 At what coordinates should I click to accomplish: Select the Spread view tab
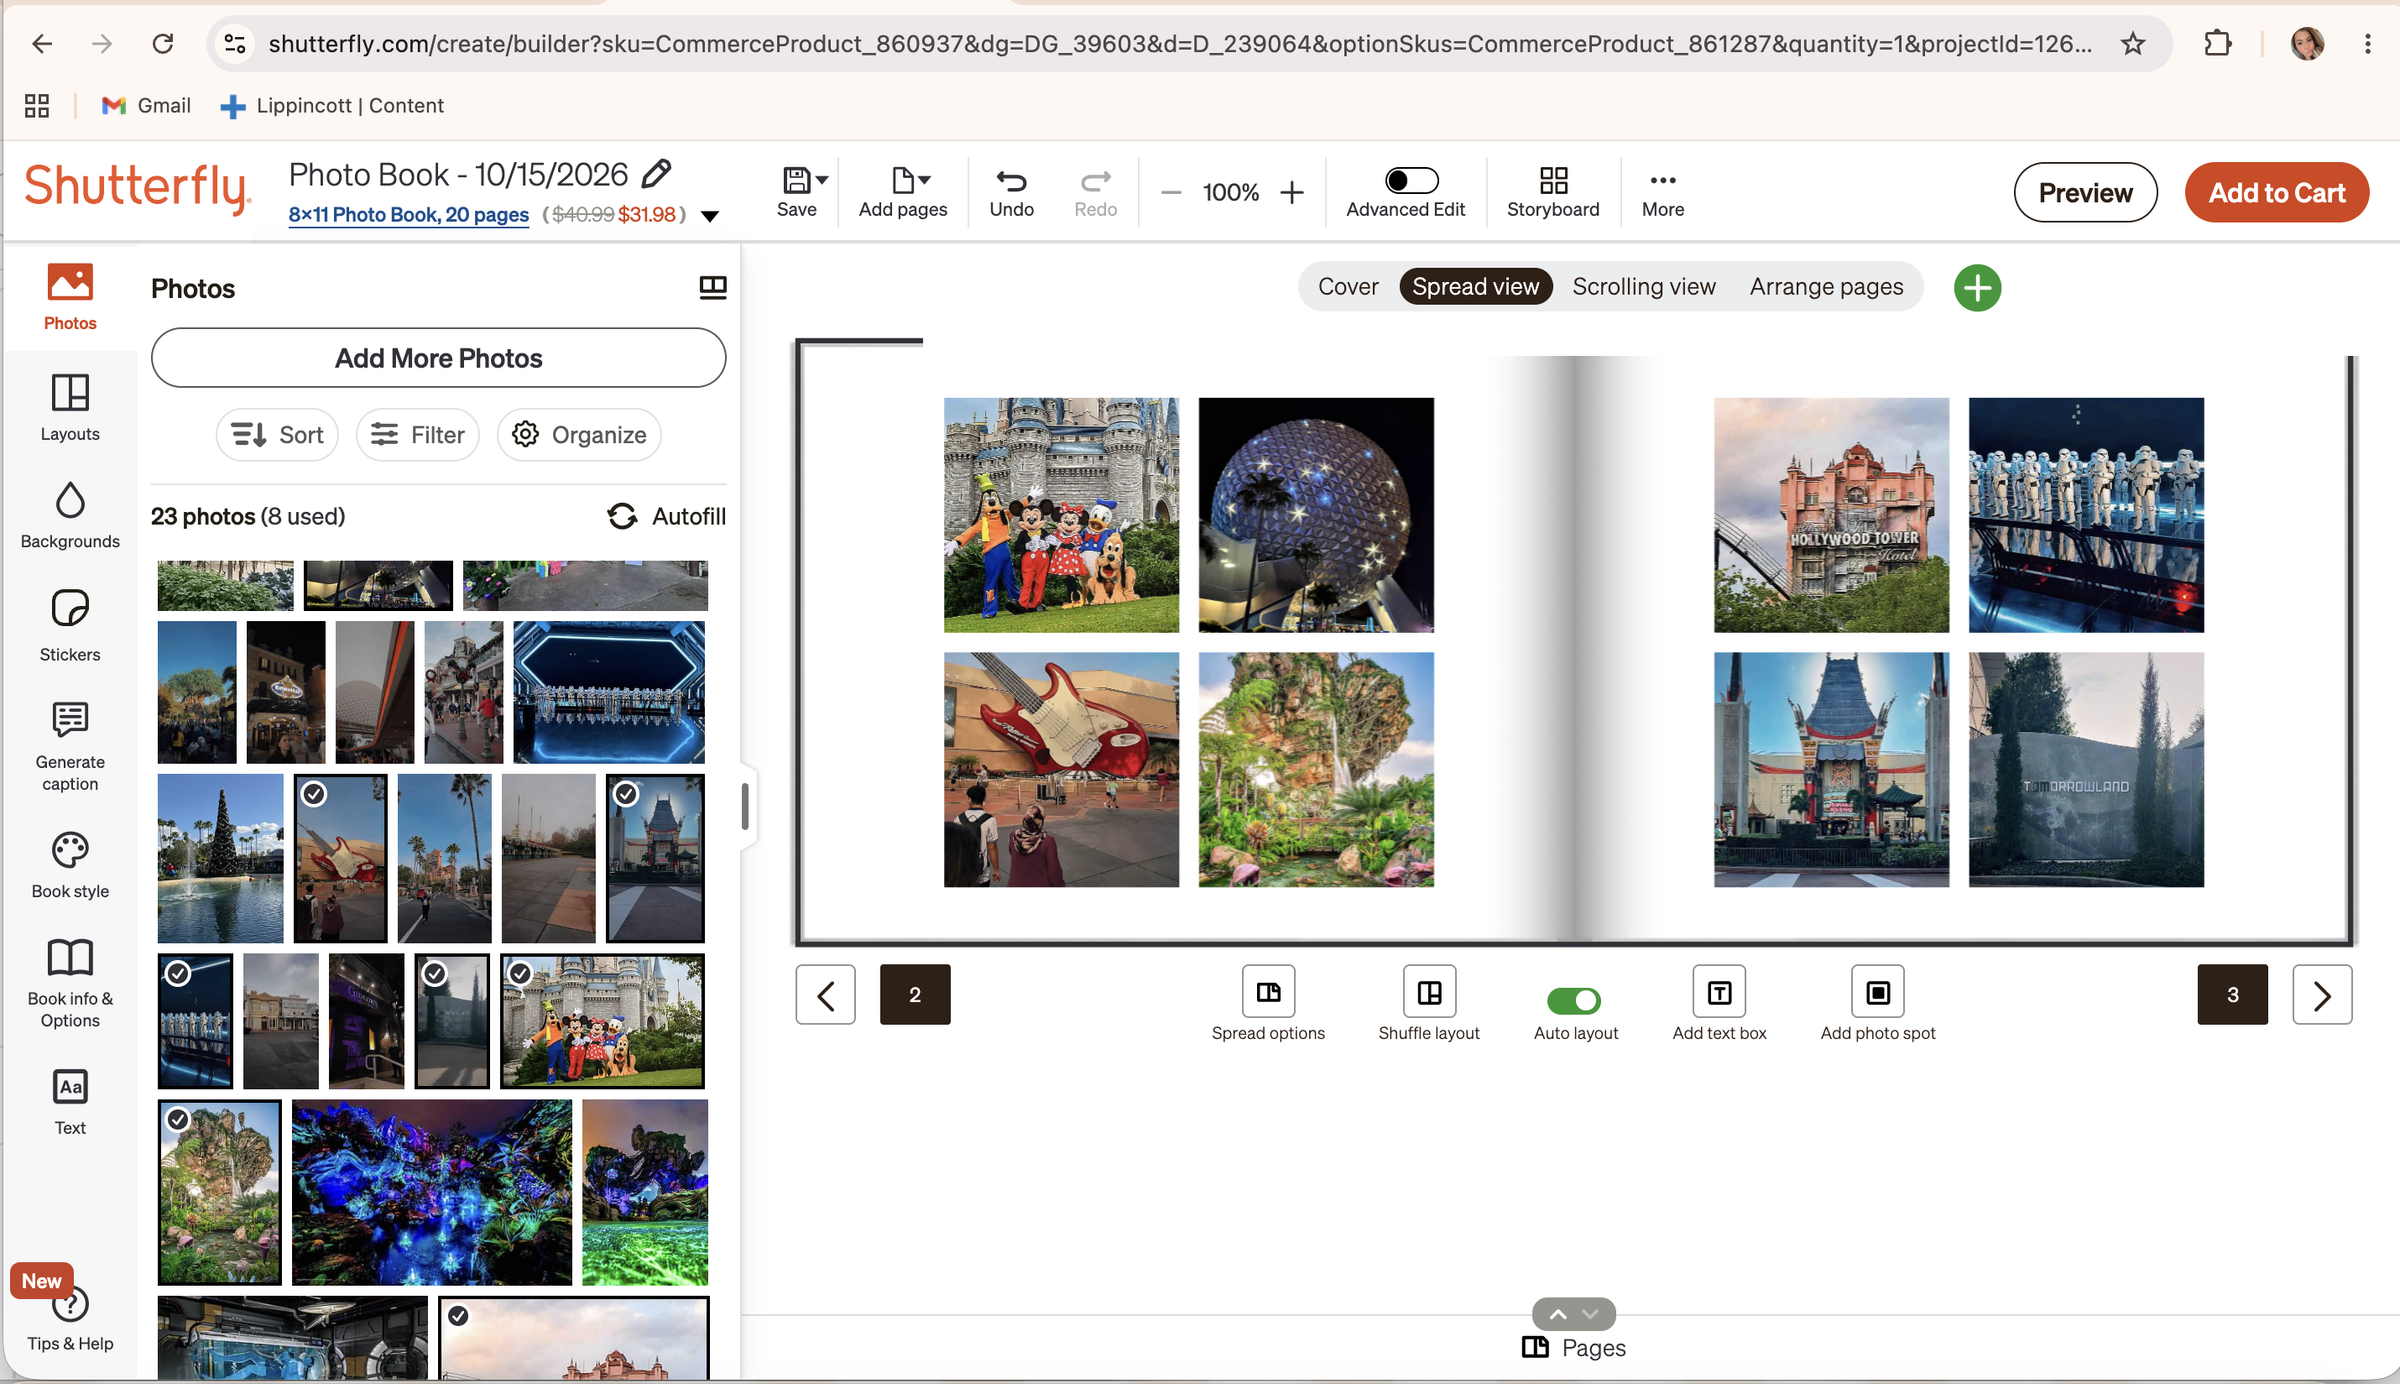point(1476,287)
